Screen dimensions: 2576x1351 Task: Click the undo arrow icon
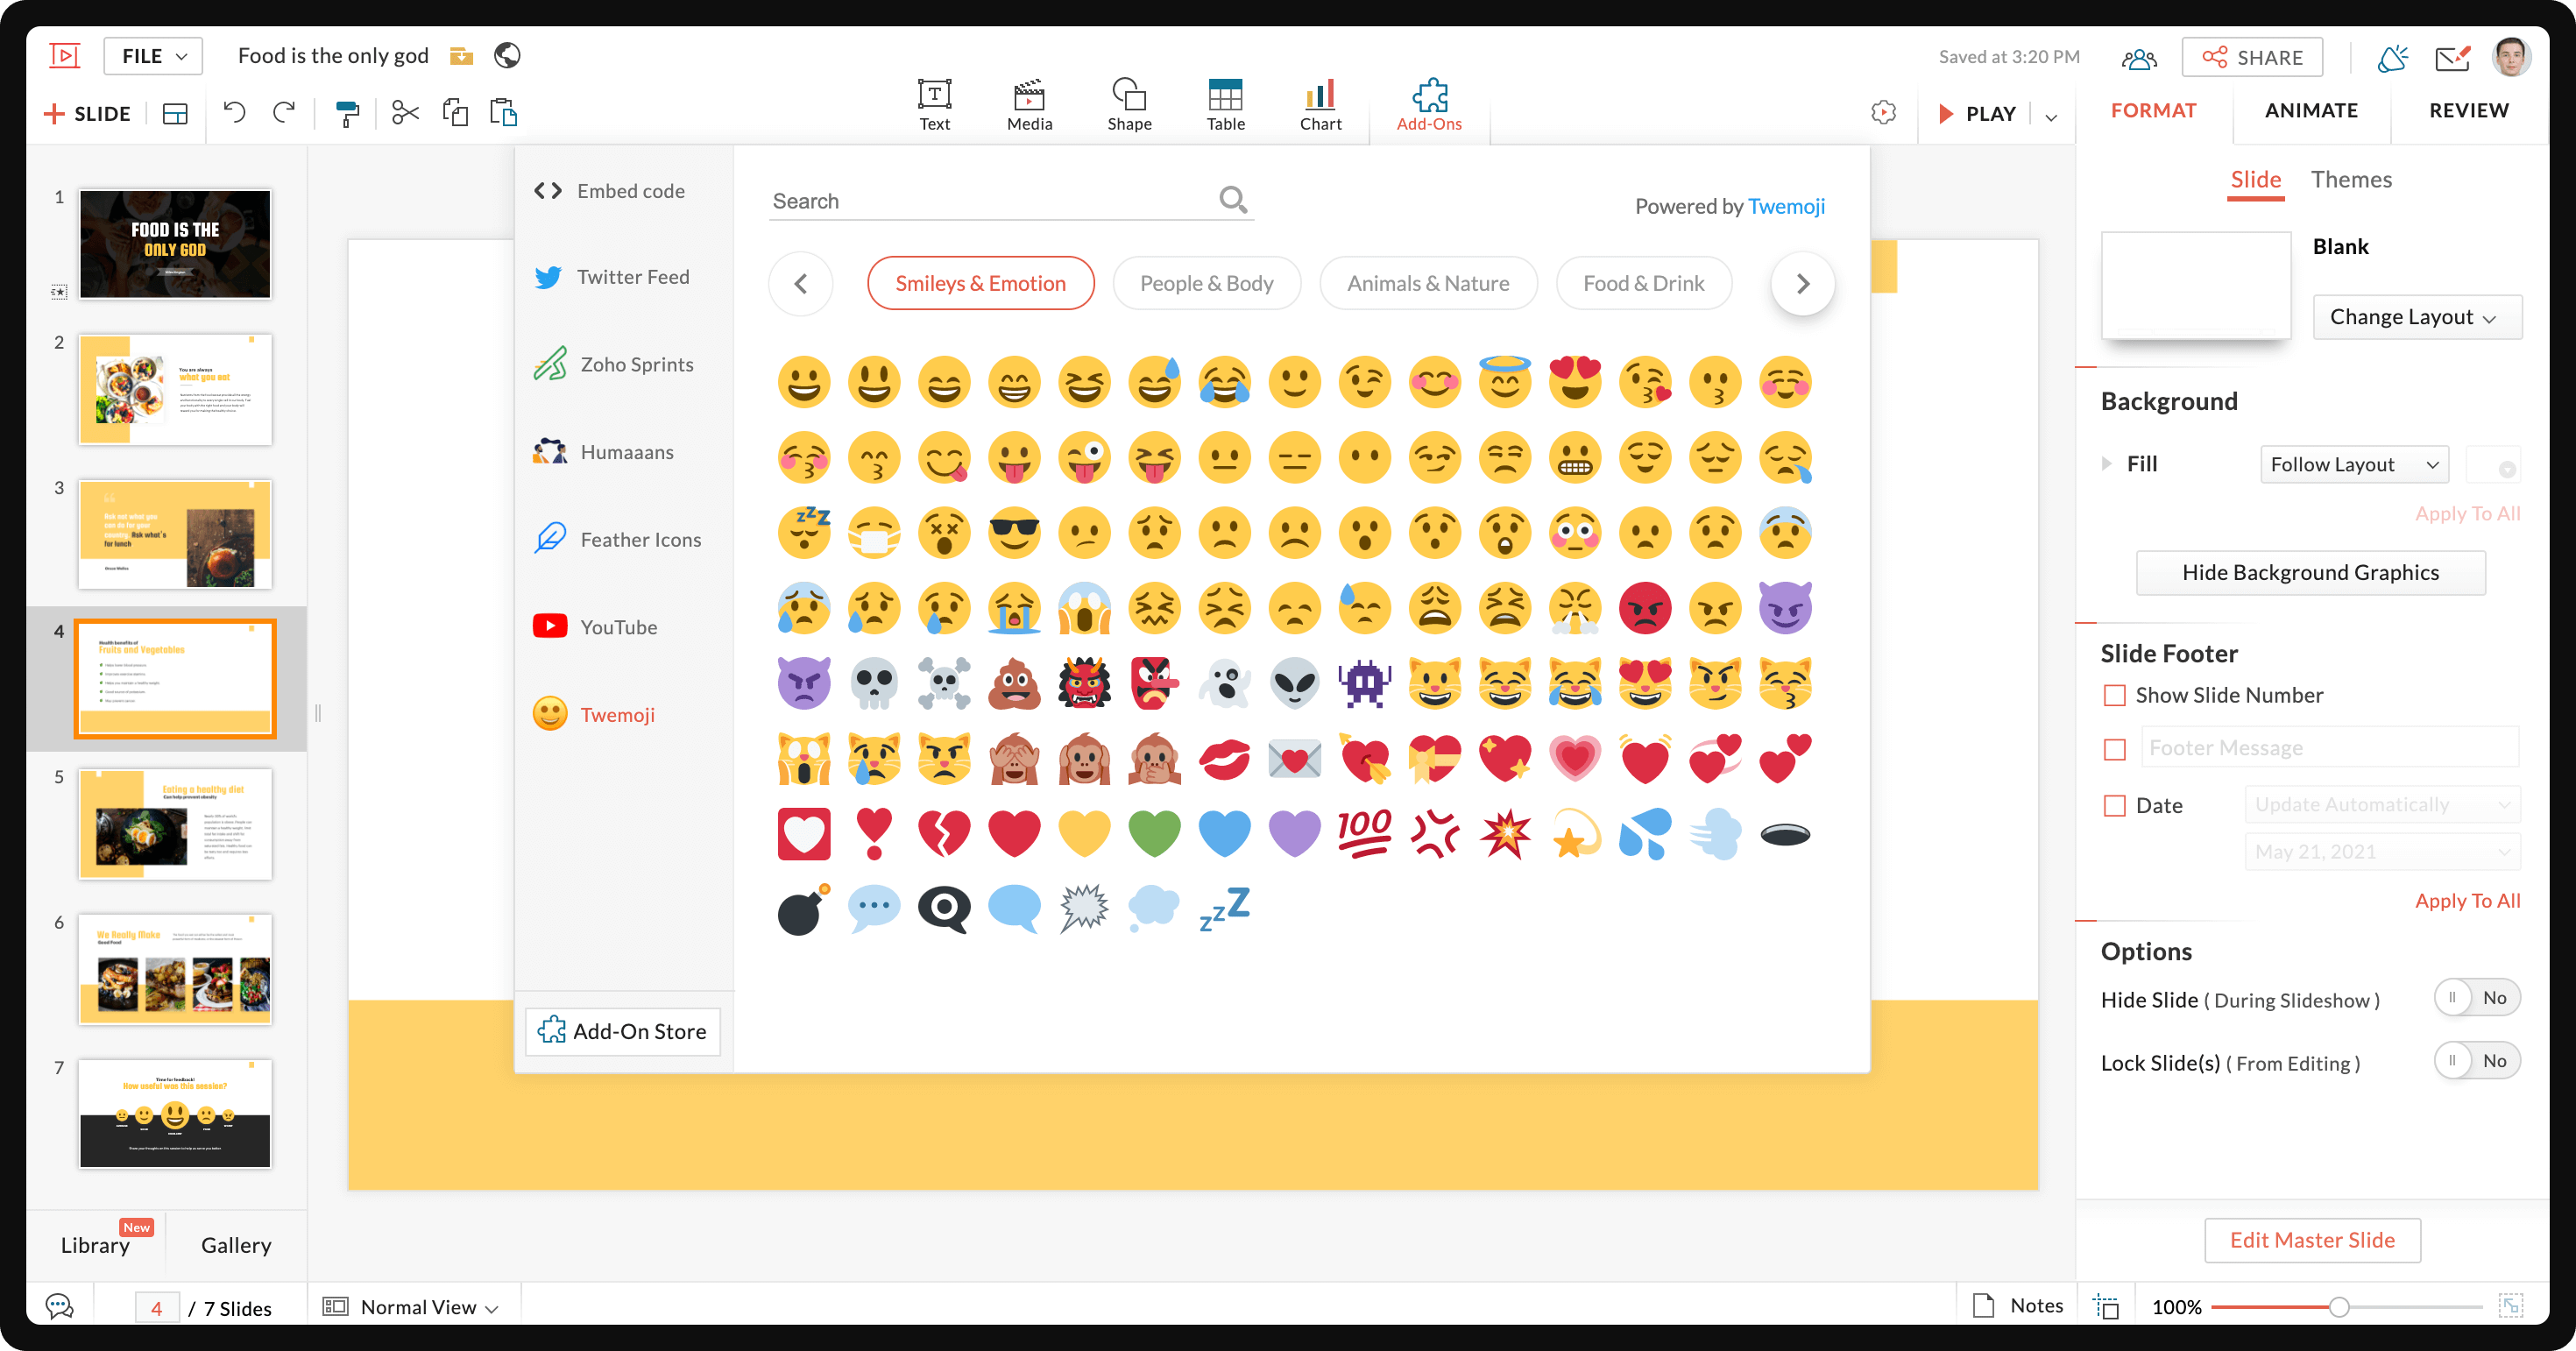coord(234,113)
